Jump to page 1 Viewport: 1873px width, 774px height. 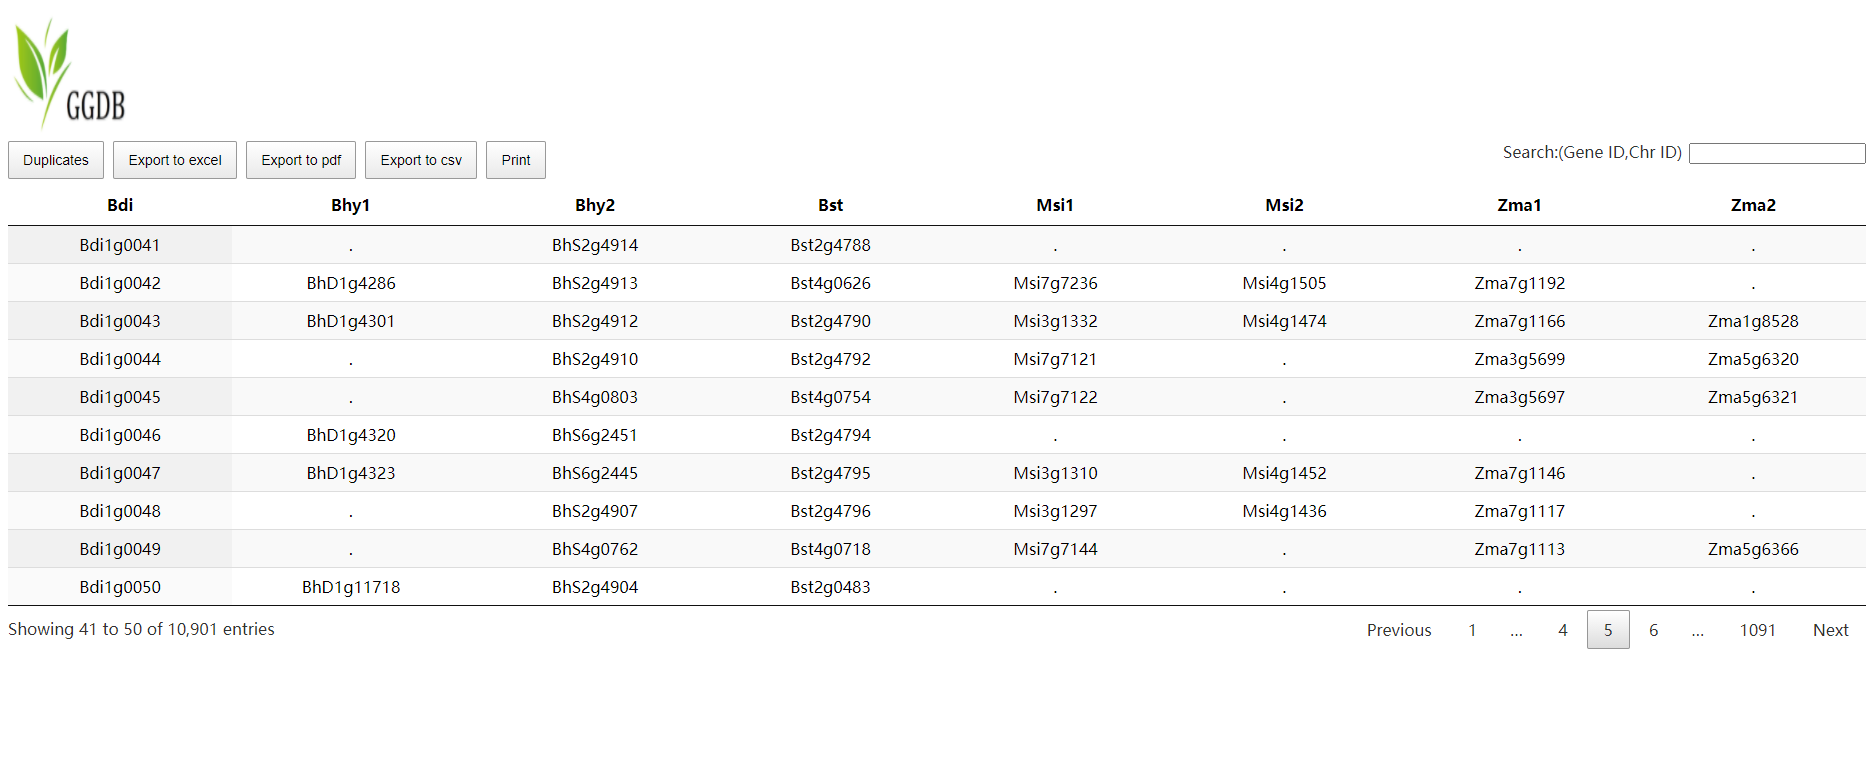pyautogui.click(x=1472, y=630)
